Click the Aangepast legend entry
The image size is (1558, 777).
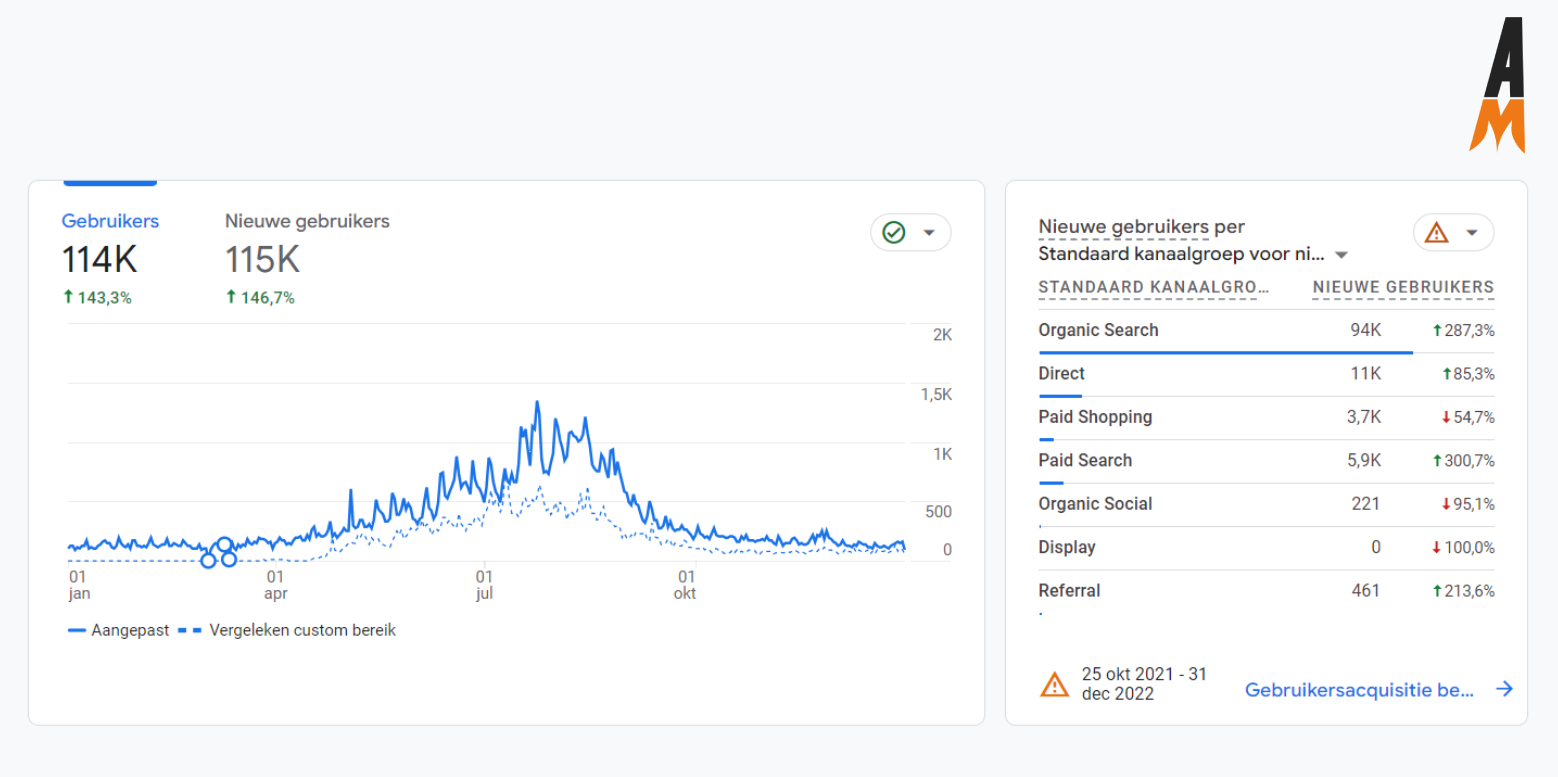click(119, 631)
